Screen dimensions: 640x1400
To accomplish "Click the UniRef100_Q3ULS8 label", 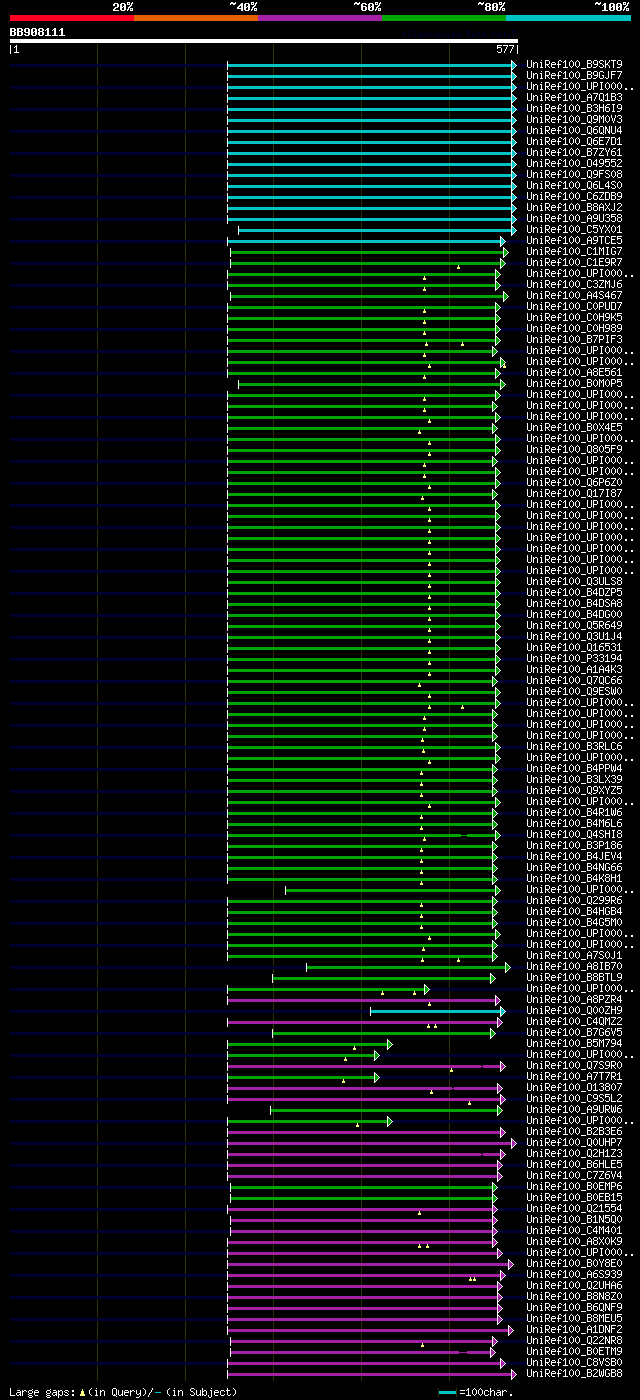I will coord(574,581).
